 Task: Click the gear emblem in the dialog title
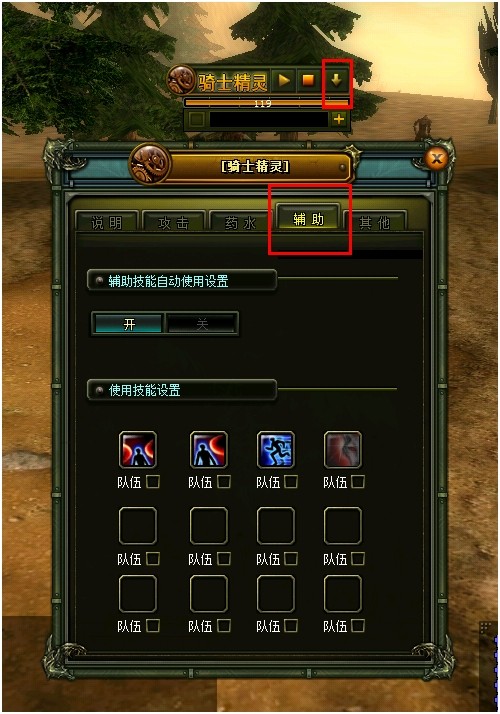(x=151, y=164)
